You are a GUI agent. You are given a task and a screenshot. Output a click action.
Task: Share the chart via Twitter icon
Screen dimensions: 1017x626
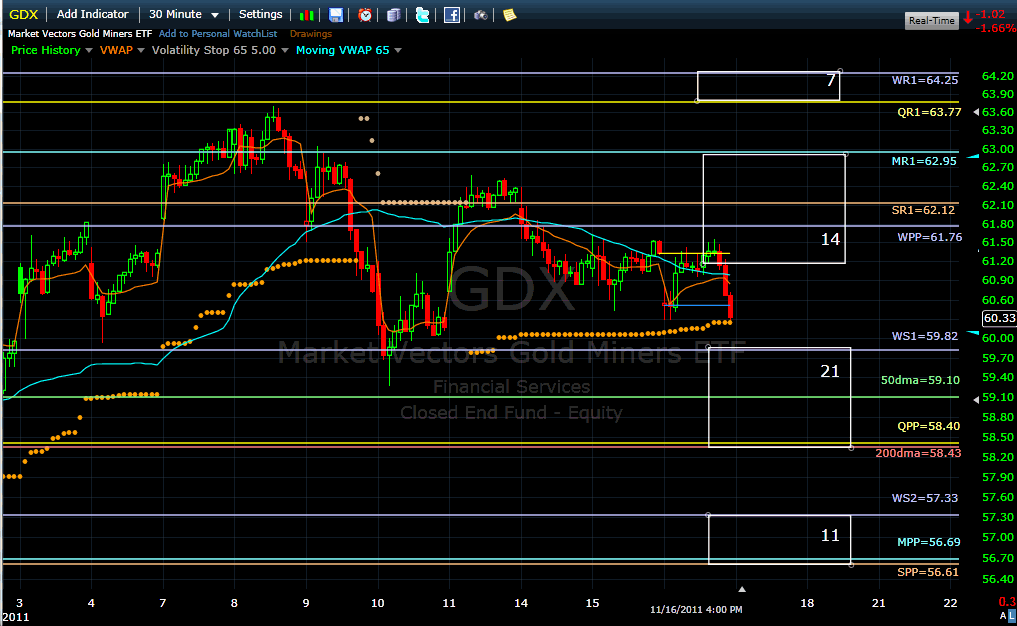pos(422,15)
